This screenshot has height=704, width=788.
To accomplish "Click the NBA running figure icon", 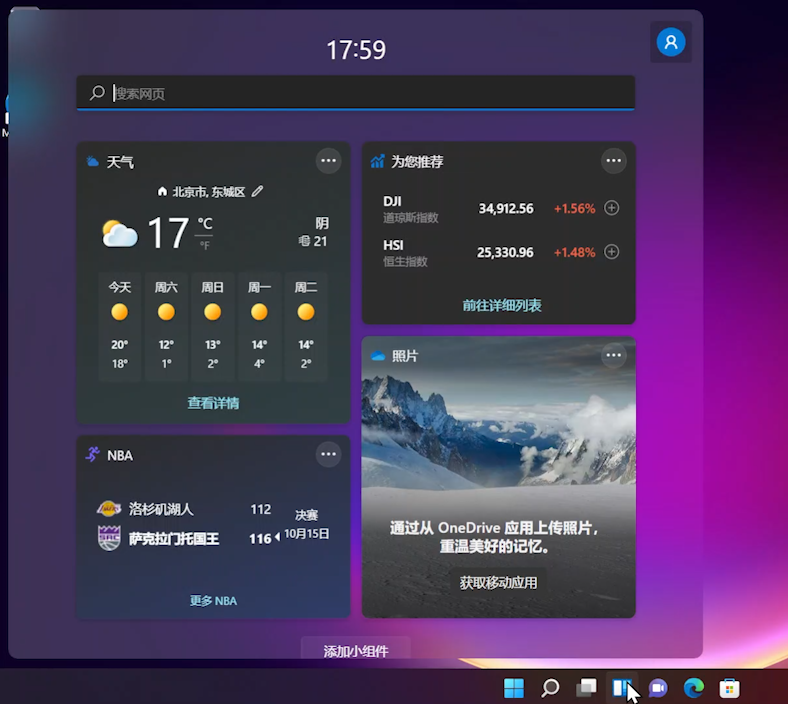I will pyautogui.click(x=92, y=455).
